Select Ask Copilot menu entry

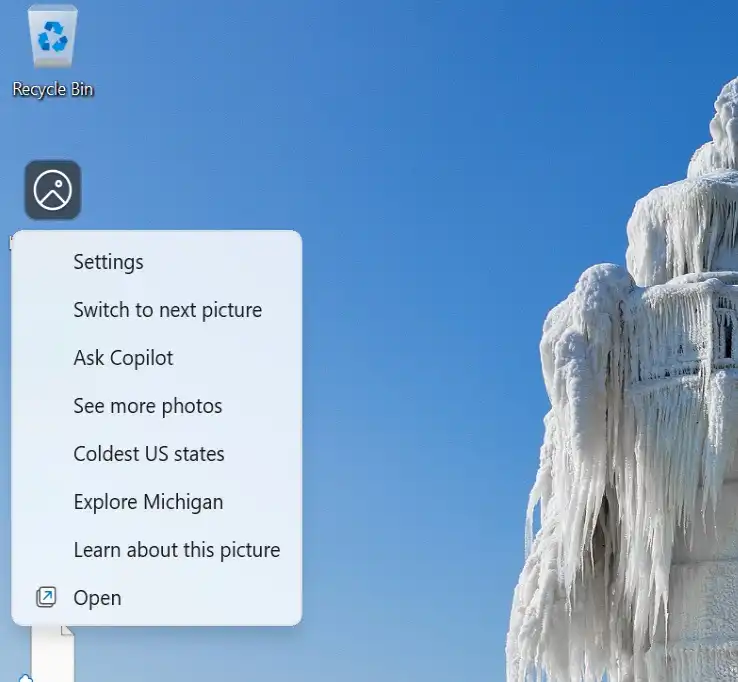(156, 358)
